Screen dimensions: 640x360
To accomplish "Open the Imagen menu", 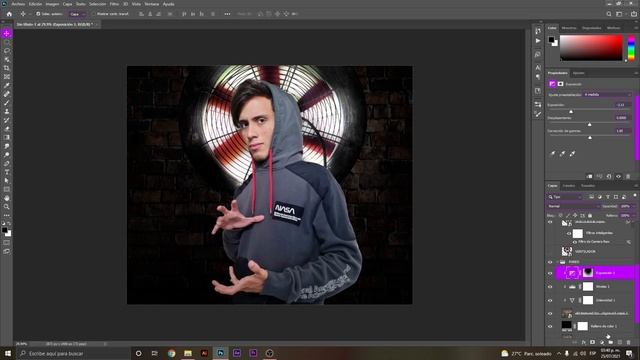I will 52,4.
